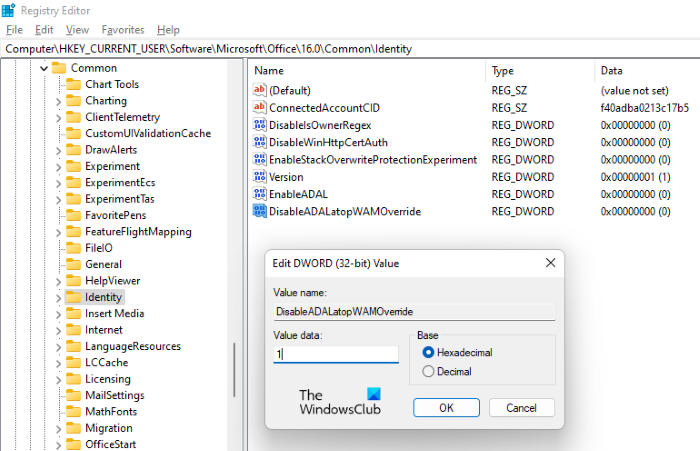Click the Value data input field
700x451 pixels.
(x=336, y=354)
